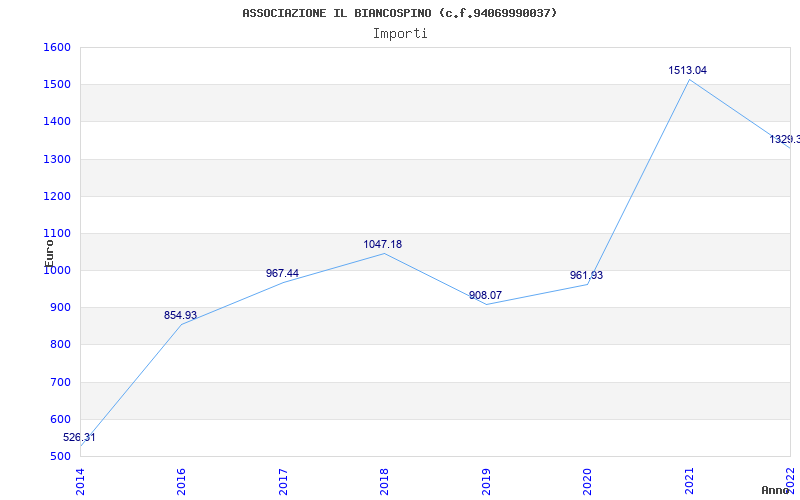This screenshot has height=500, width=800.
Task: Click the 2022 x-axis label
Action: [790, 482]
